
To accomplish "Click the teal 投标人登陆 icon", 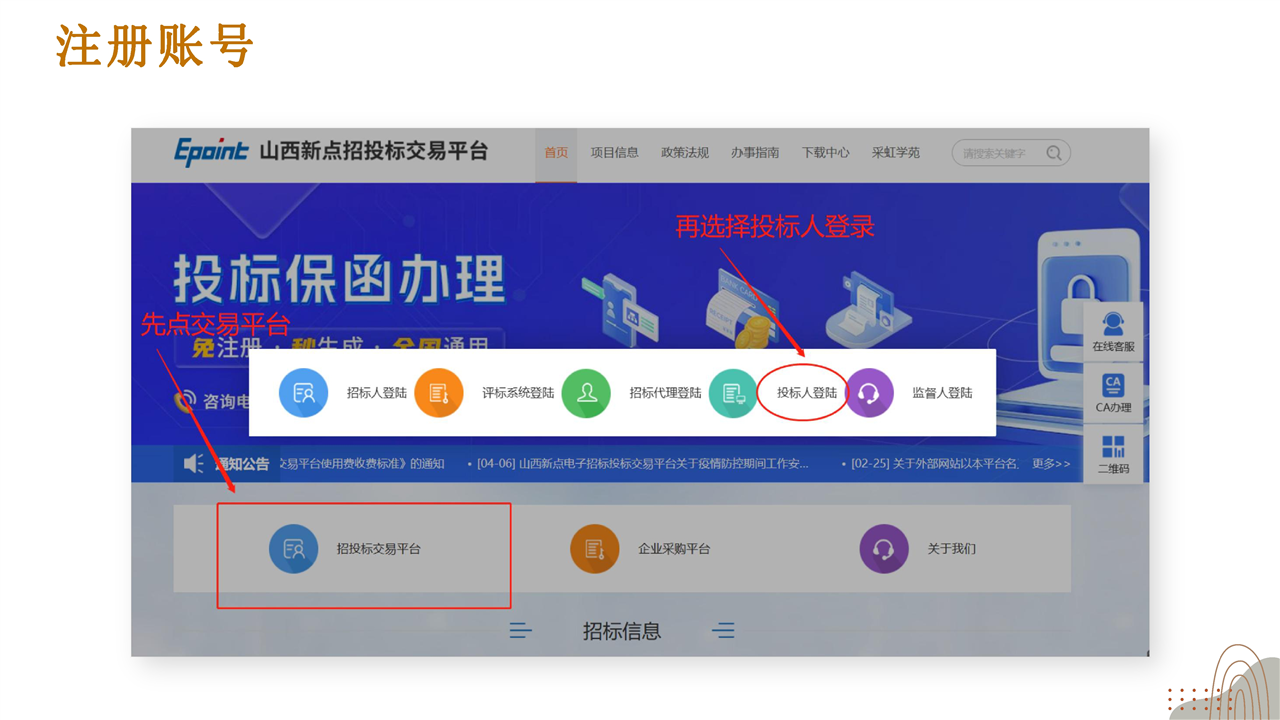I will [733, 393].
